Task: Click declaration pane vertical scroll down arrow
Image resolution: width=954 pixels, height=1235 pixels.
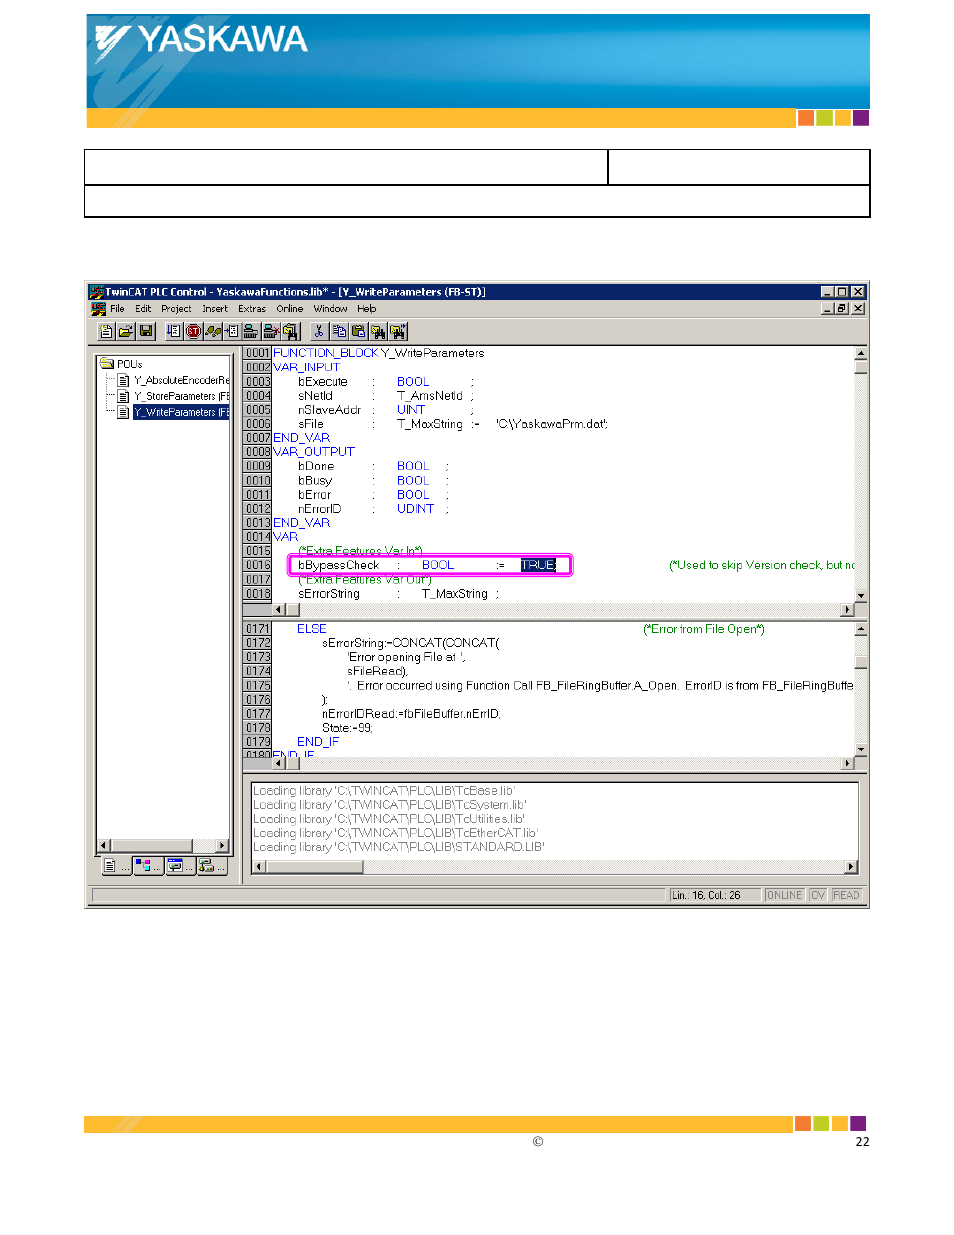Action: coord(861,596)
